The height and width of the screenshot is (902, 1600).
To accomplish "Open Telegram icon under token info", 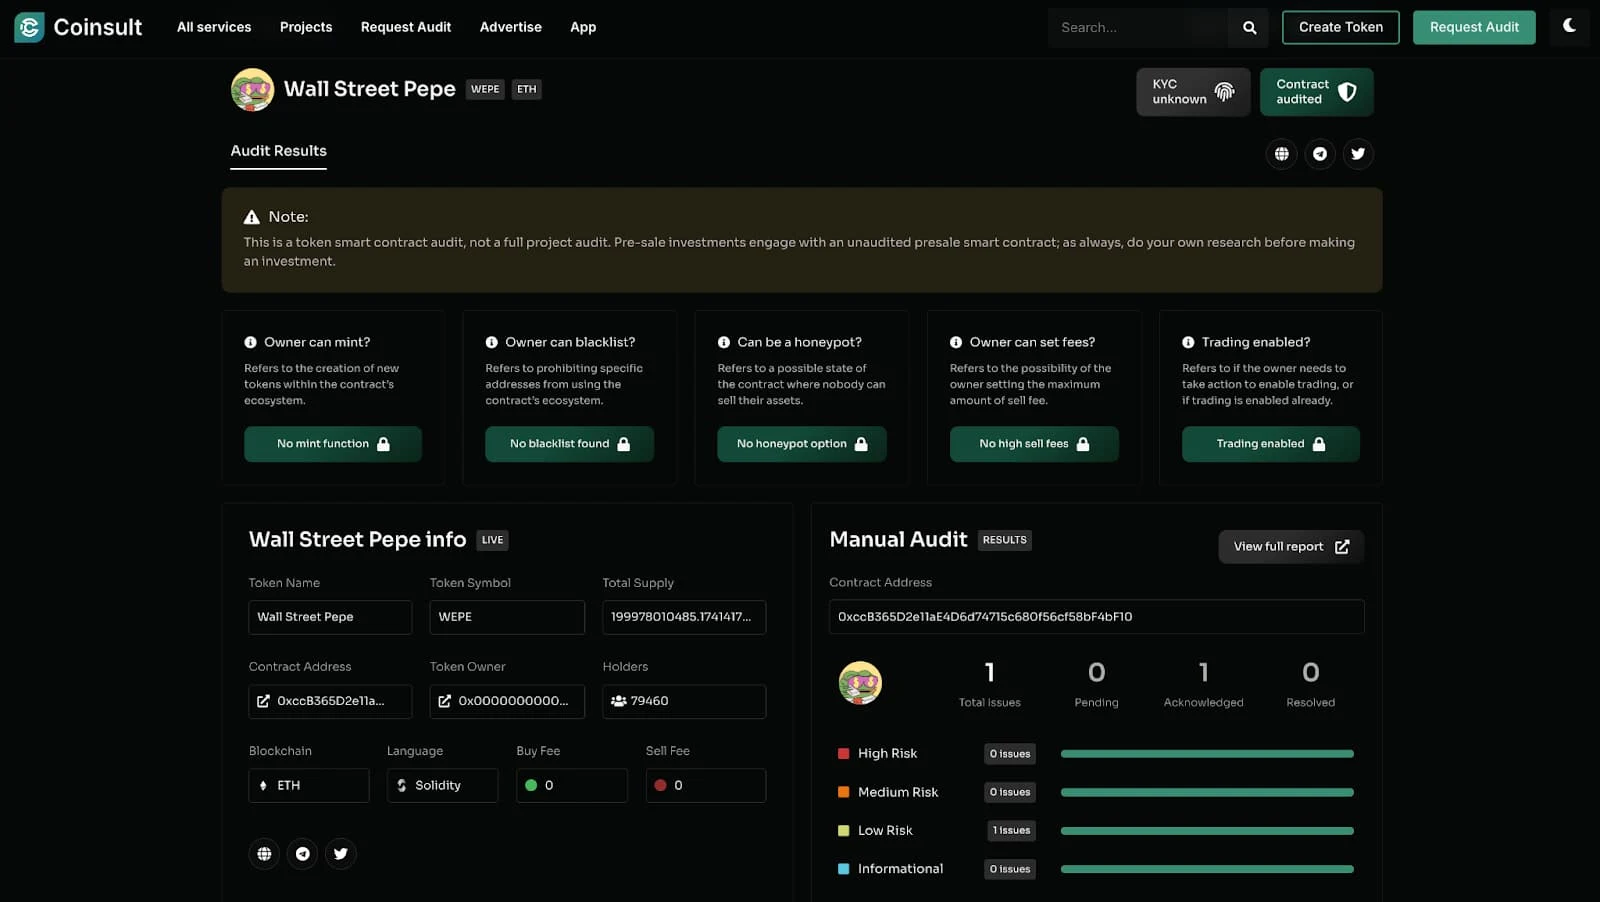I will click(302, 854).
